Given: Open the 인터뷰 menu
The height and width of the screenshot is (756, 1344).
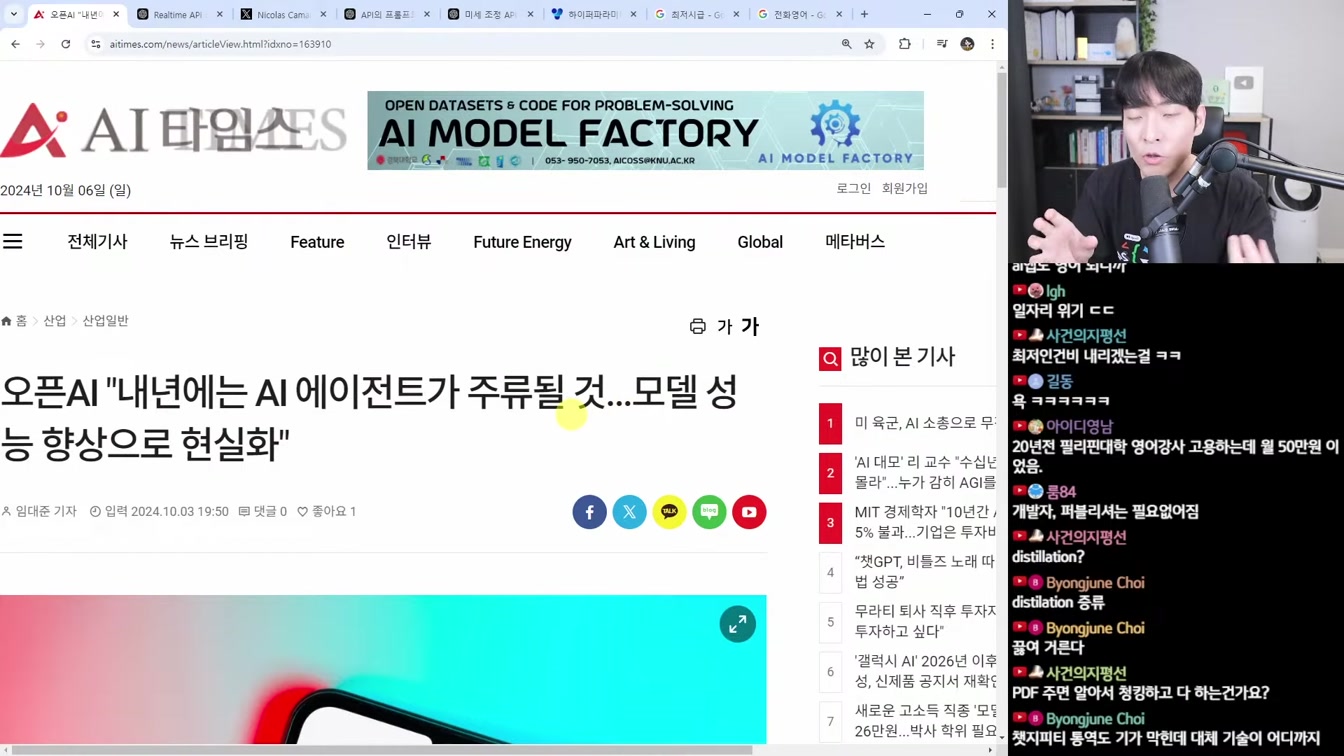Looking at the screenshot, I should 409,242.
